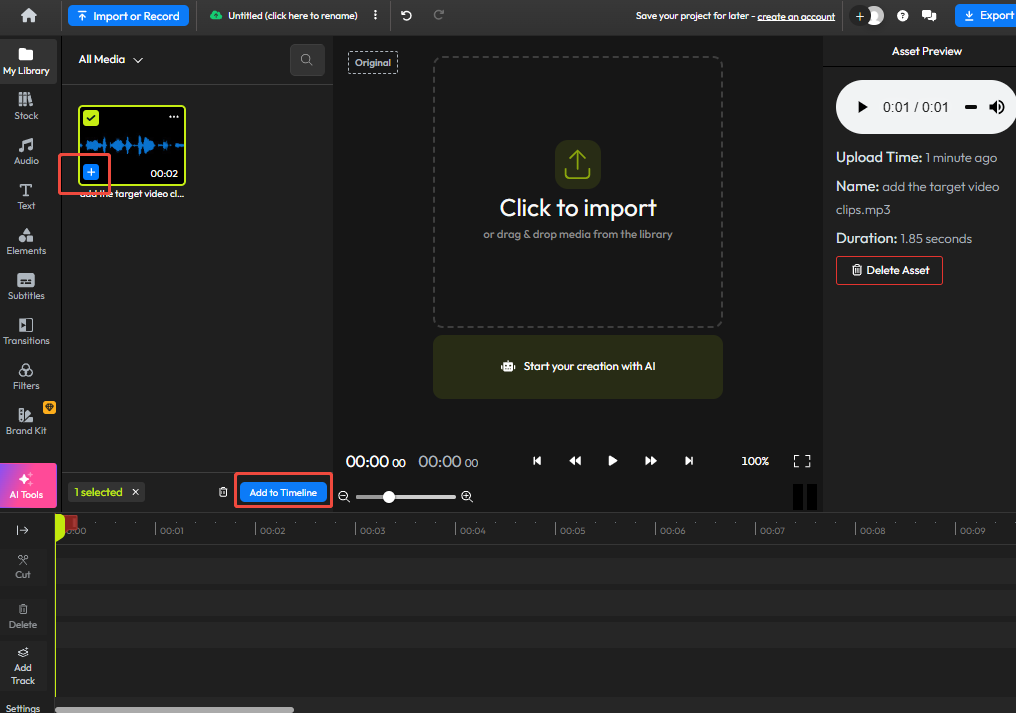Adjust the timeline zoom slider handle
Viewport: 1016px width, 713px height.
click(x=389, y=497)
